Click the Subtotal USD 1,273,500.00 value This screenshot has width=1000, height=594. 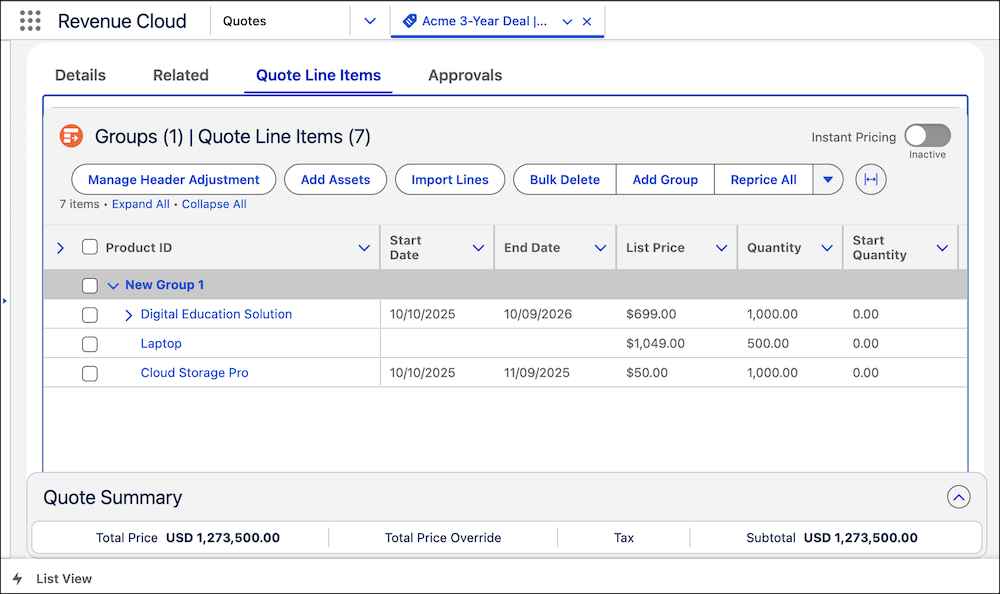tap(860, 538)
